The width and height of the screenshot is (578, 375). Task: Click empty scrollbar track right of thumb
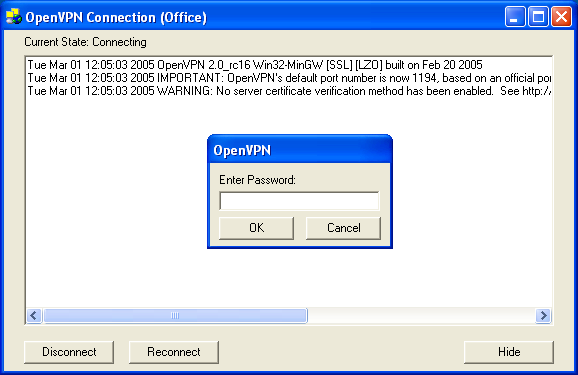pos(421,316)
